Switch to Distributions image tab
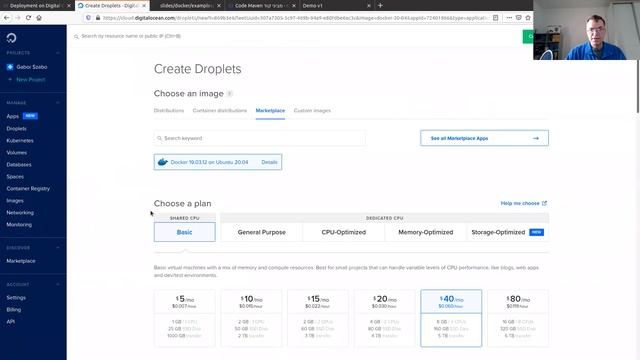This screenshot has height=360, width=640. point(169,111)
